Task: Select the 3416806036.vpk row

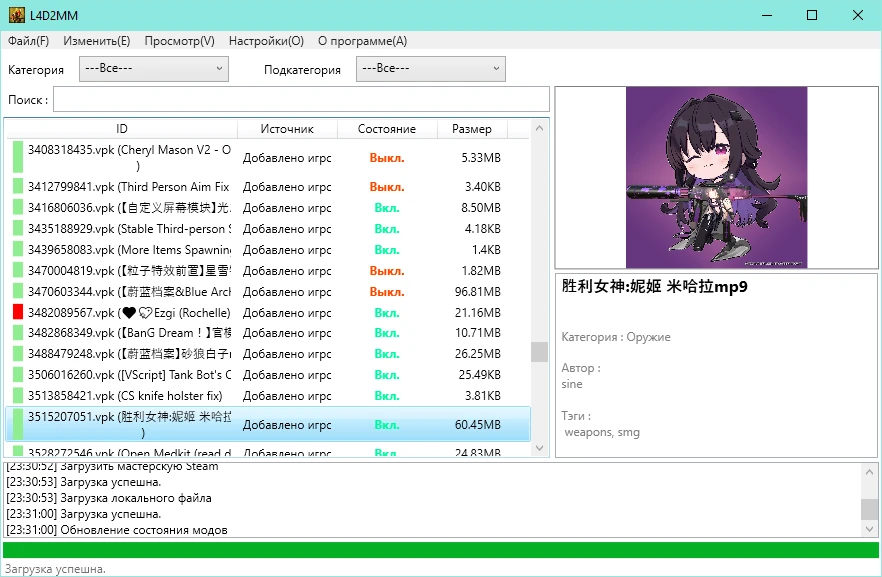Action: 268,208
